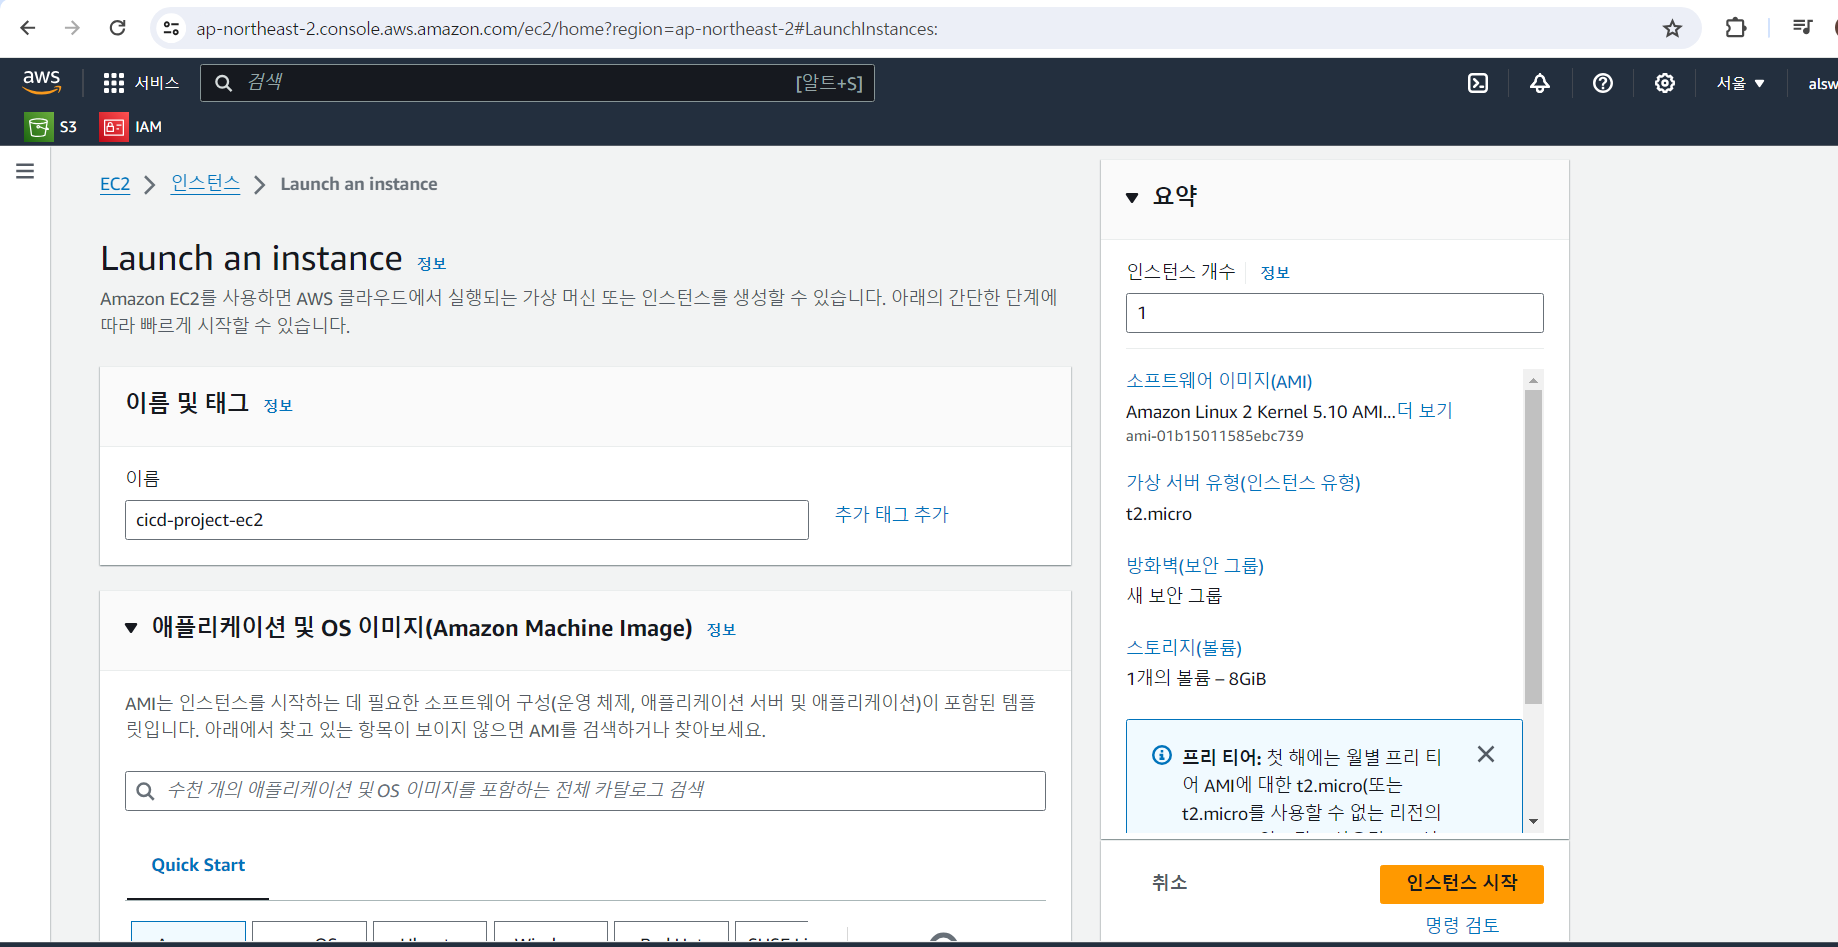Open the AWS console home logo
The width and height of the screenshot is (1838, 947).
coord(42,82)
